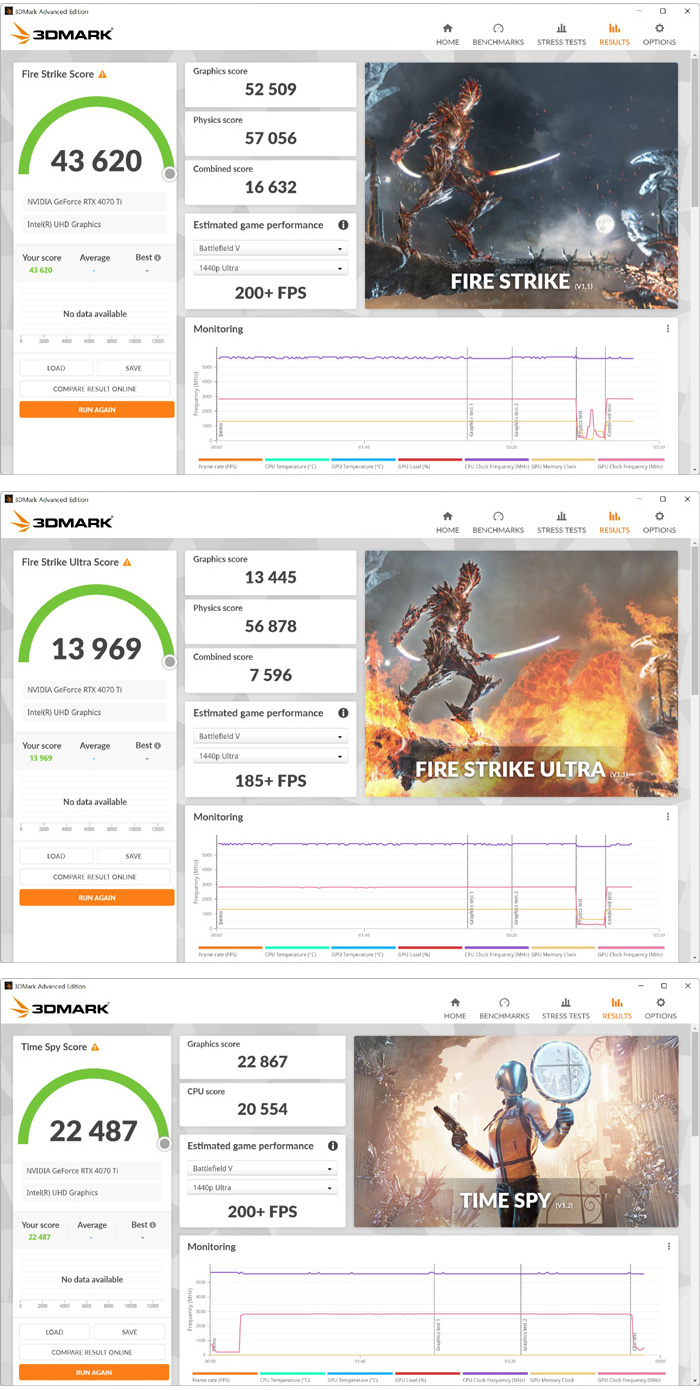Viewport: 700px width, 1390px height.
Task: Click info icon next to Best, Fire Strike Ultra
Action: pyautogui.click(x=158, y=745)
